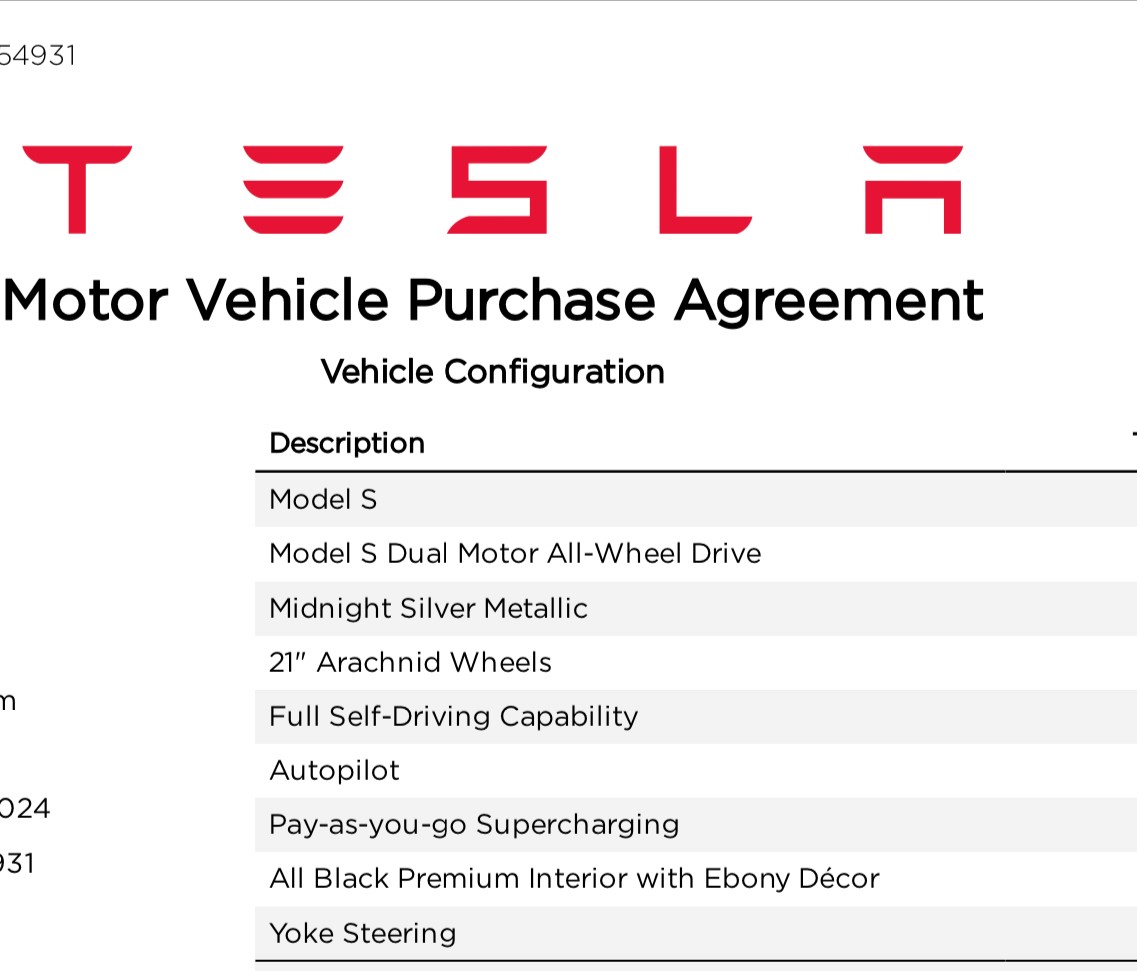Click the Yoke Steering row
The height and width of the screenshot is (971, 1137).
[362, 933]
